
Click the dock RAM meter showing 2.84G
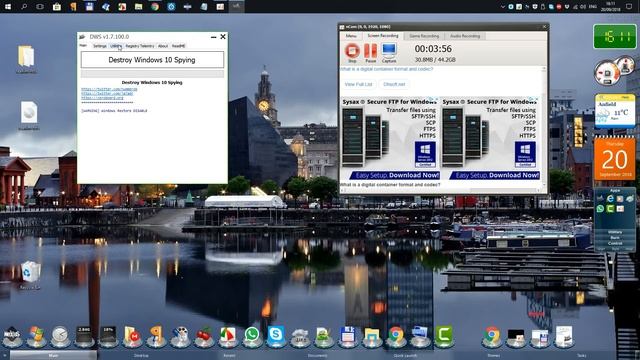click(84, 336)
